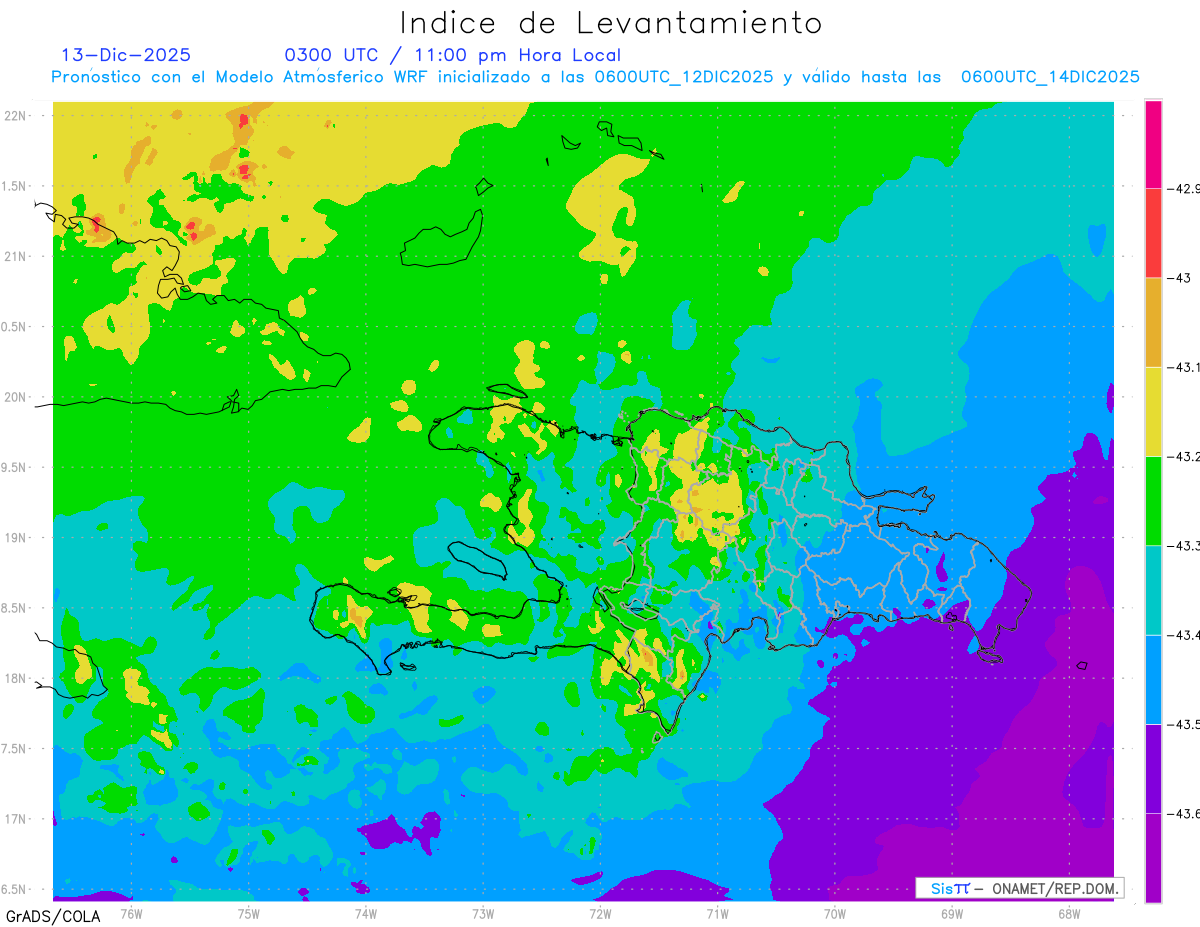Pick the purple legend swatch above -43.6
The image size is (1200, 927).
tap(1153, 768)
